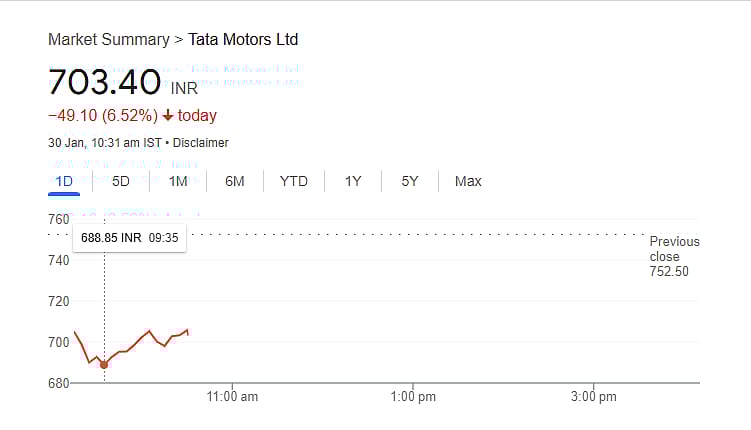Click the 703.40 stock price
Screen dimensions: 751x430
[x=105, y=81]
